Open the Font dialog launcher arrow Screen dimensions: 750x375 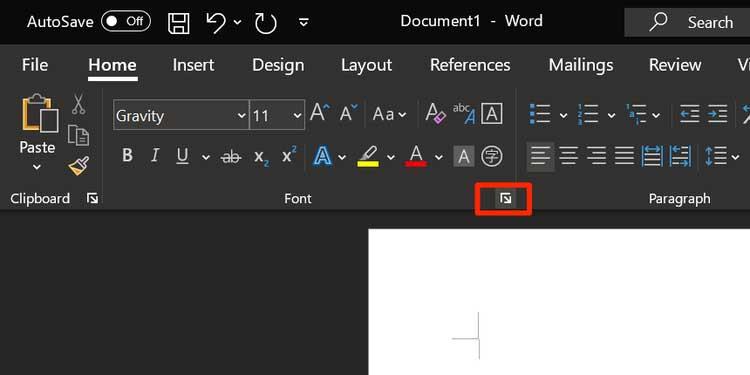point(505,199)
